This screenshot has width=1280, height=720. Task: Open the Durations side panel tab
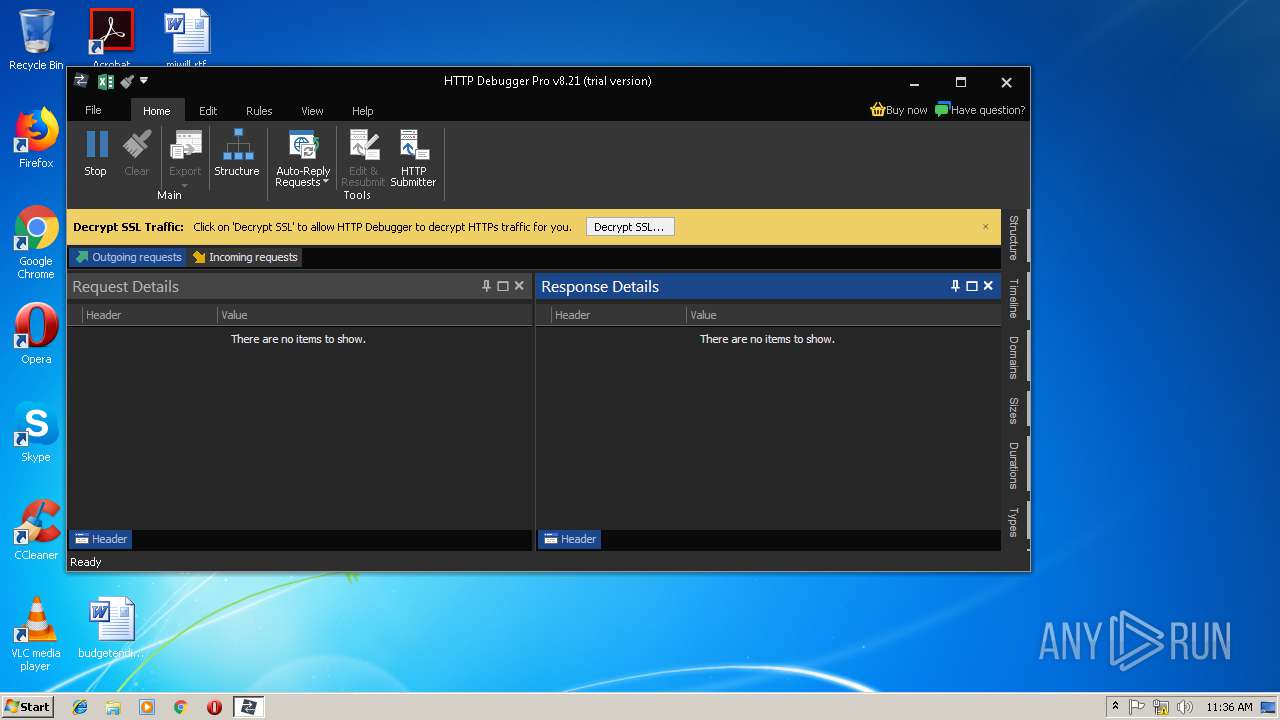coord(1014,465)
